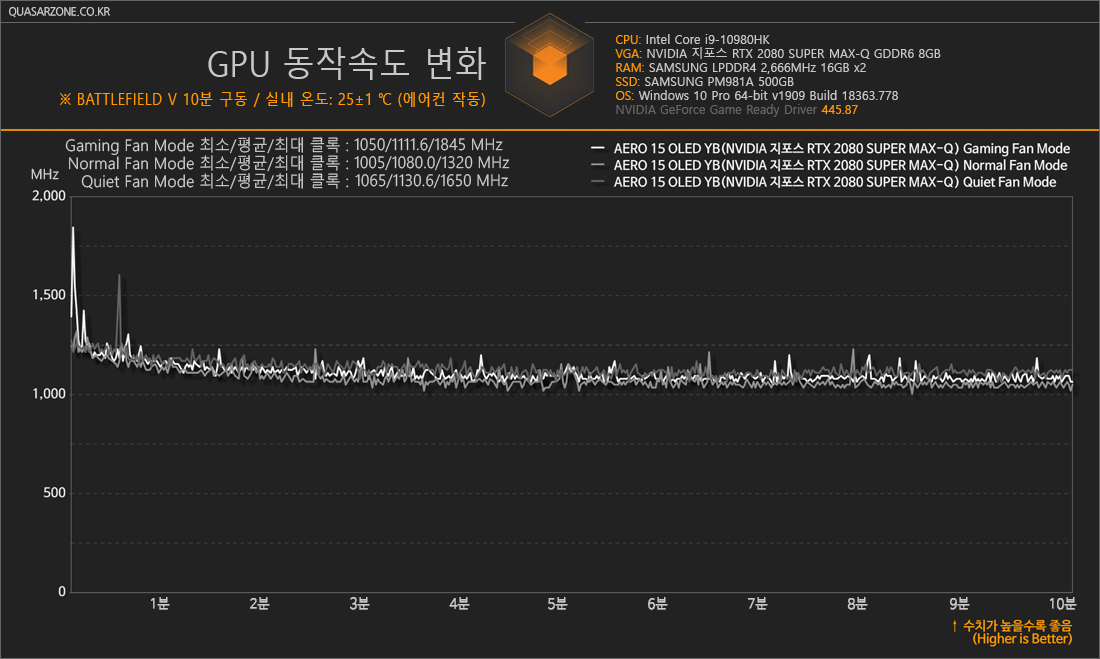
Task: Click the 1,500 y-axis label
Action: coord(49,295)
